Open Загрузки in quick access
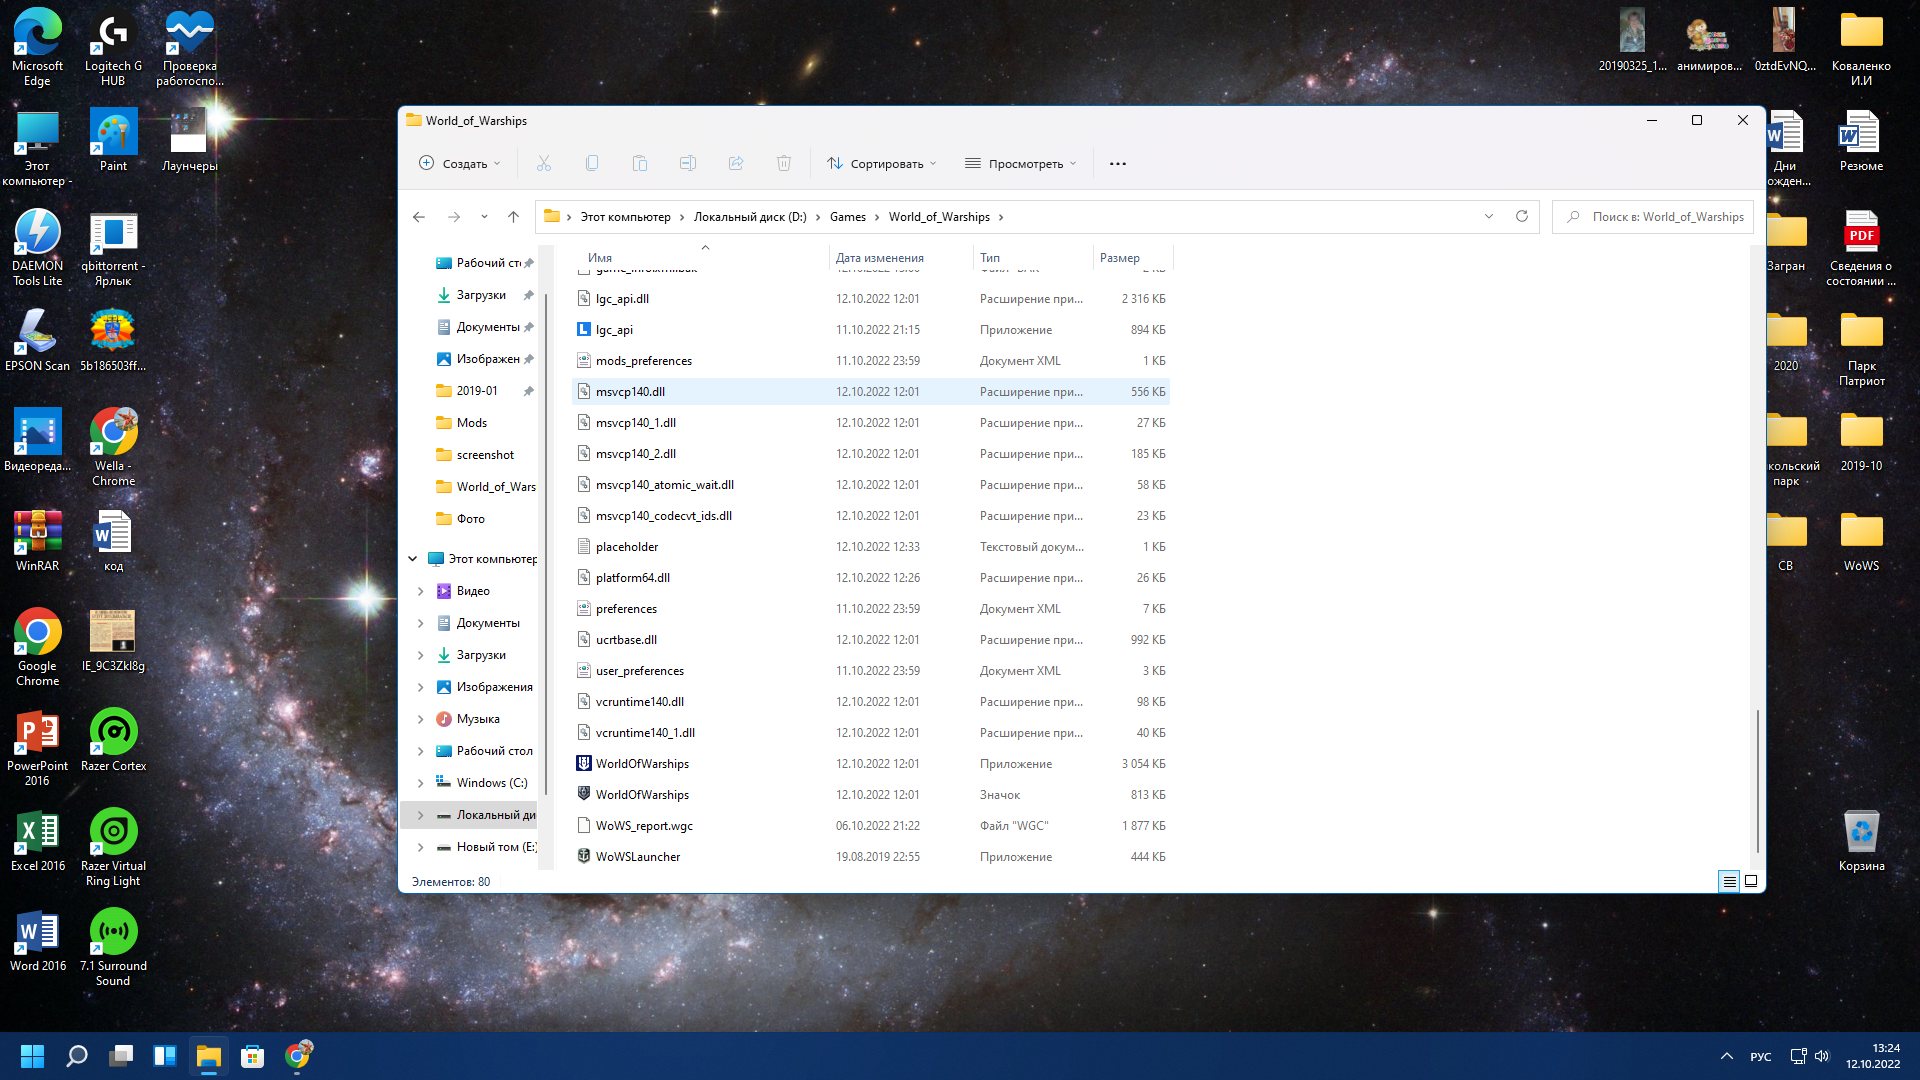The height and width of the screenshot is (1080, 1920). click(x=481, y=295)
